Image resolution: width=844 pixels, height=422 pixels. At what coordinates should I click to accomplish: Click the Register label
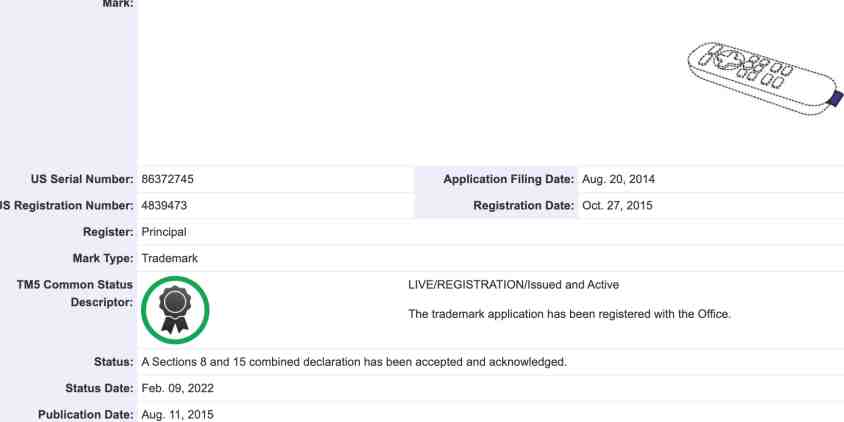108,232
